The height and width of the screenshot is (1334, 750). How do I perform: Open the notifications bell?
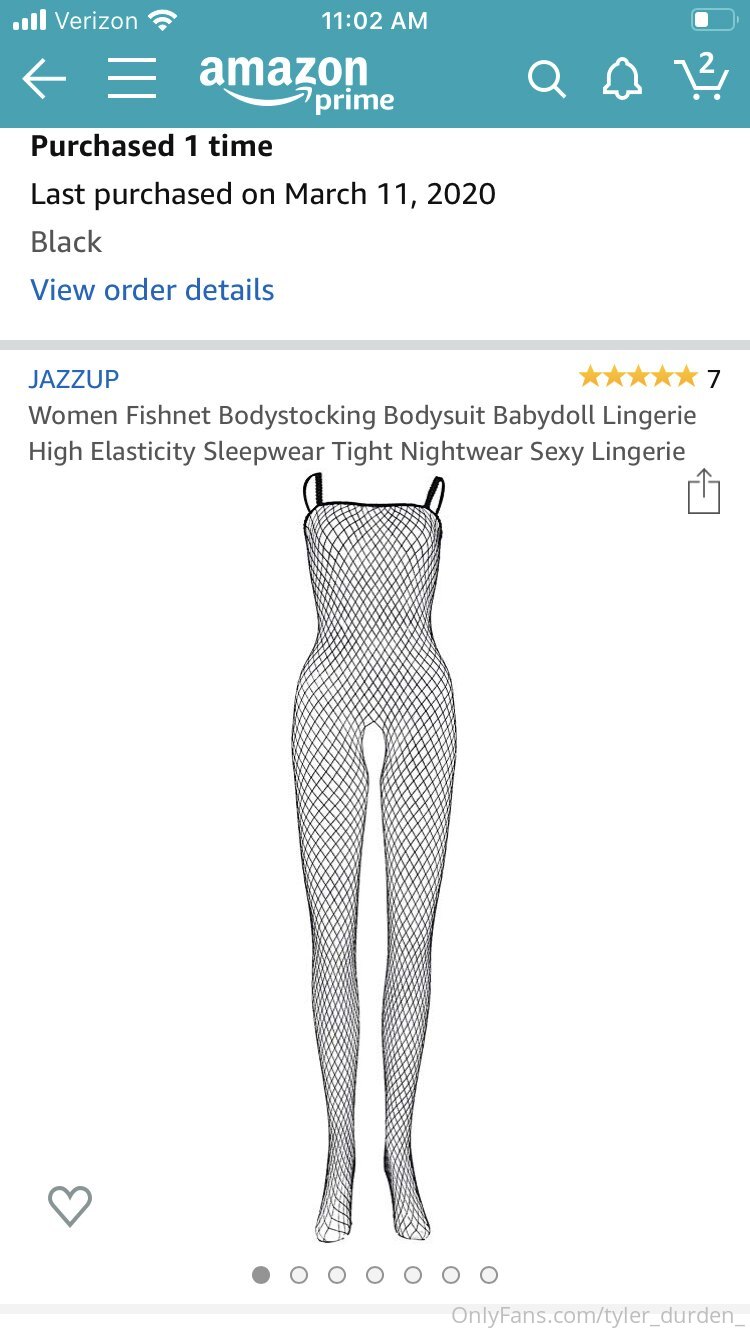click(x=622, y=79)
